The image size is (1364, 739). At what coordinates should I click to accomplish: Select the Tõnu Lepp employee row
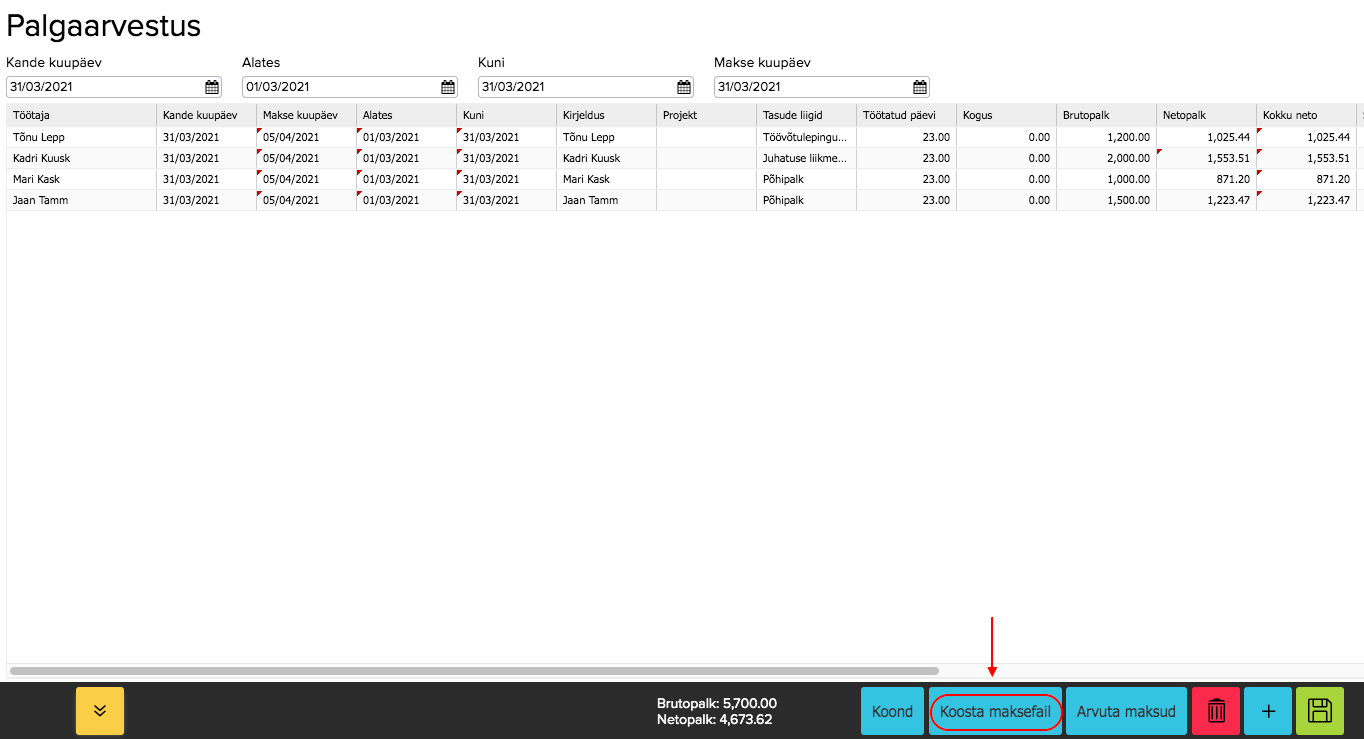point(80,137)
